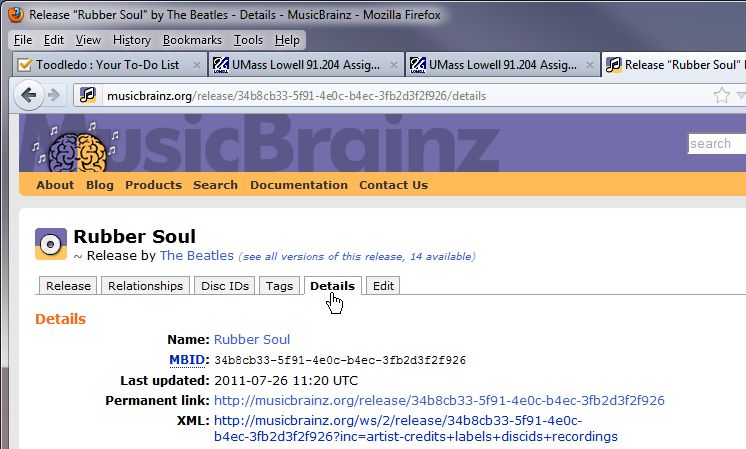Select the Details page tab

(x=333, y=286)
